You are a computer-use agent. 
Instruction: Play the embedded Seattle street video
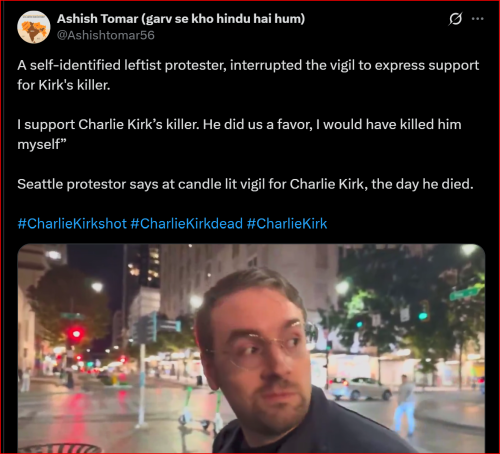[x=251, y=348]
